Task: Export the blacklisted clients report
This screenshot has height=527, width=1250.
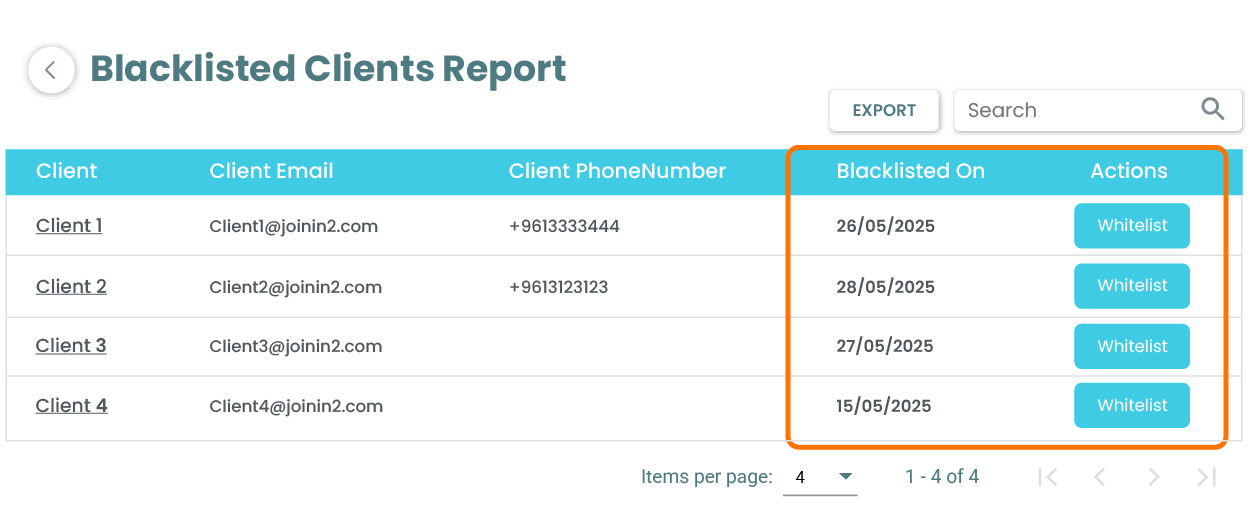Action: point(884,110)
